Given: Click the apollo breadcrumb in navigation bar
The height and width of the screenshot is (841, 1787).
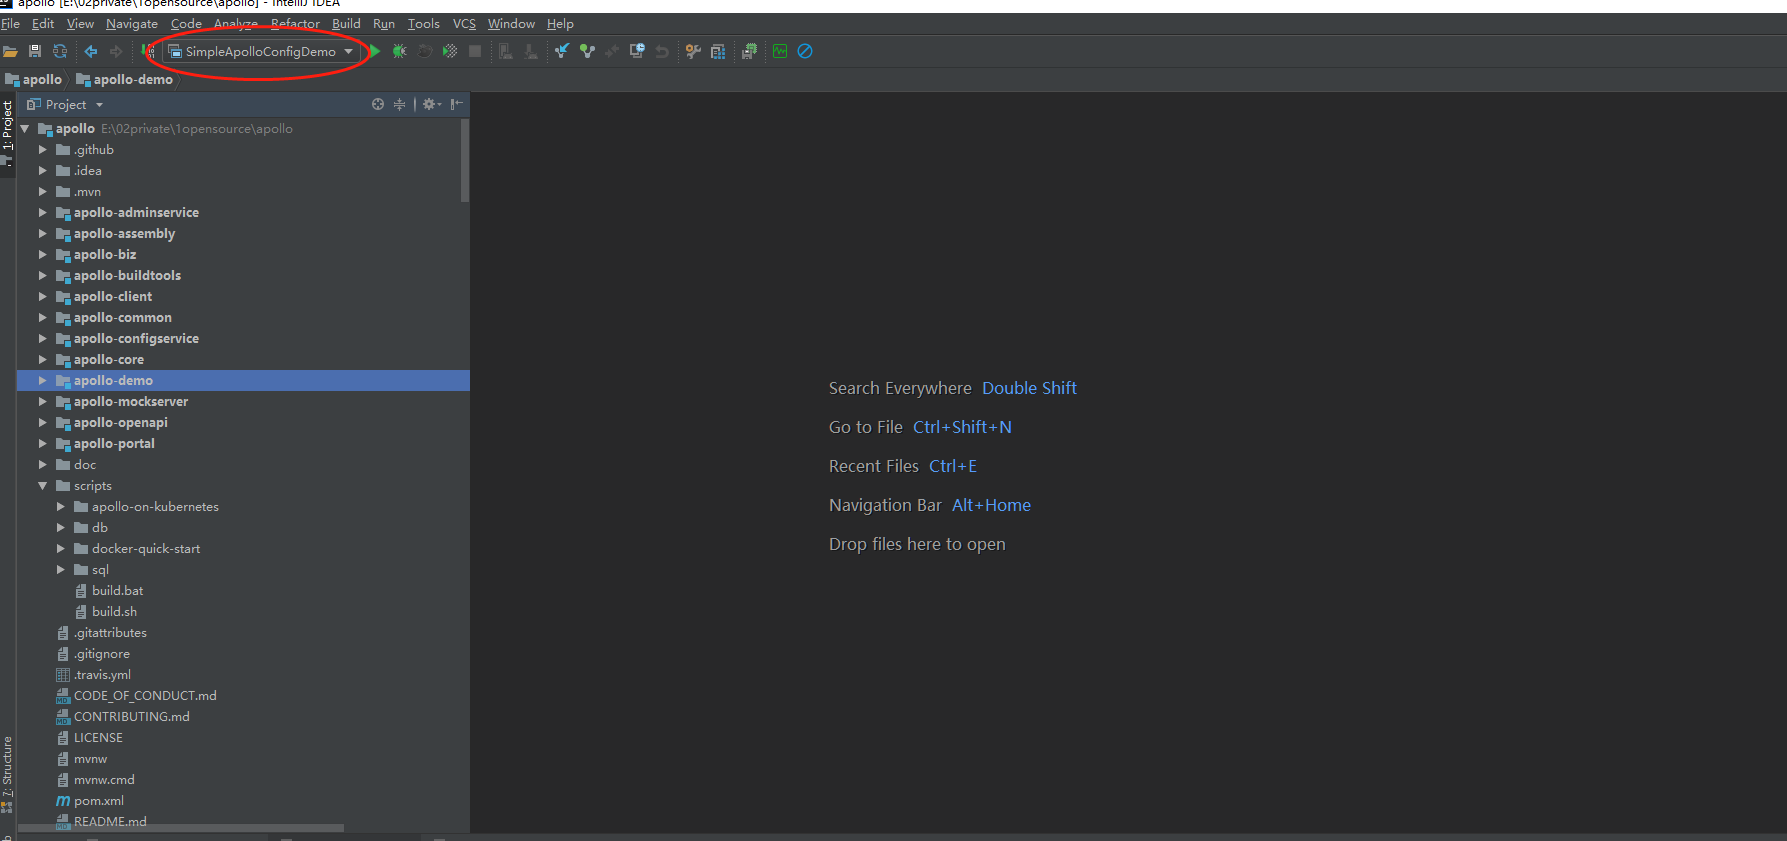Looking at the screenshot, I should click(34, 80).
